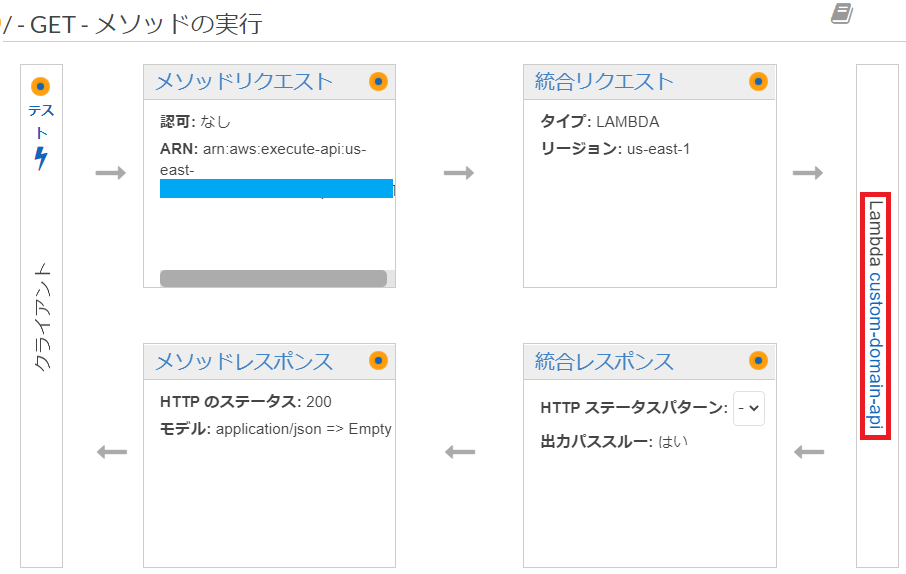Click the blue lightning bolt test icon

pyautogui.click(x=40, y=158)
